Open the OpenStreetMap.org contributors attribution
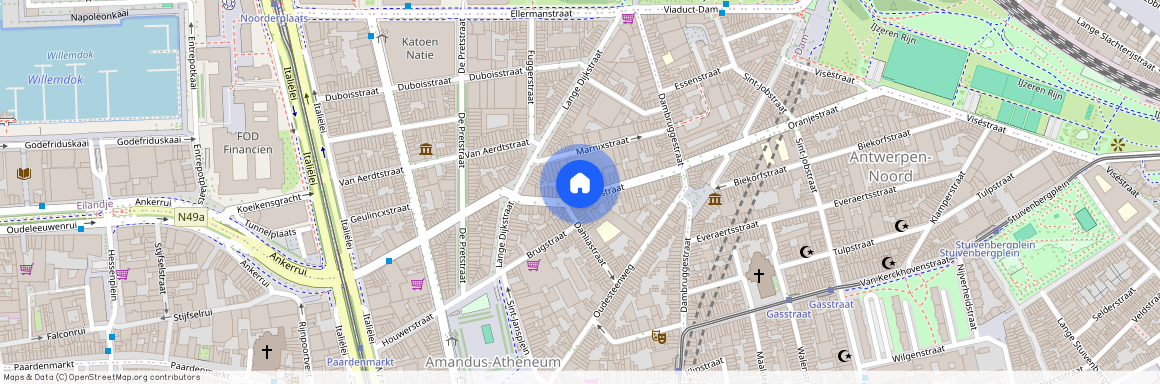The width and height of the screenshot is (1160, 384). (135, 377)
